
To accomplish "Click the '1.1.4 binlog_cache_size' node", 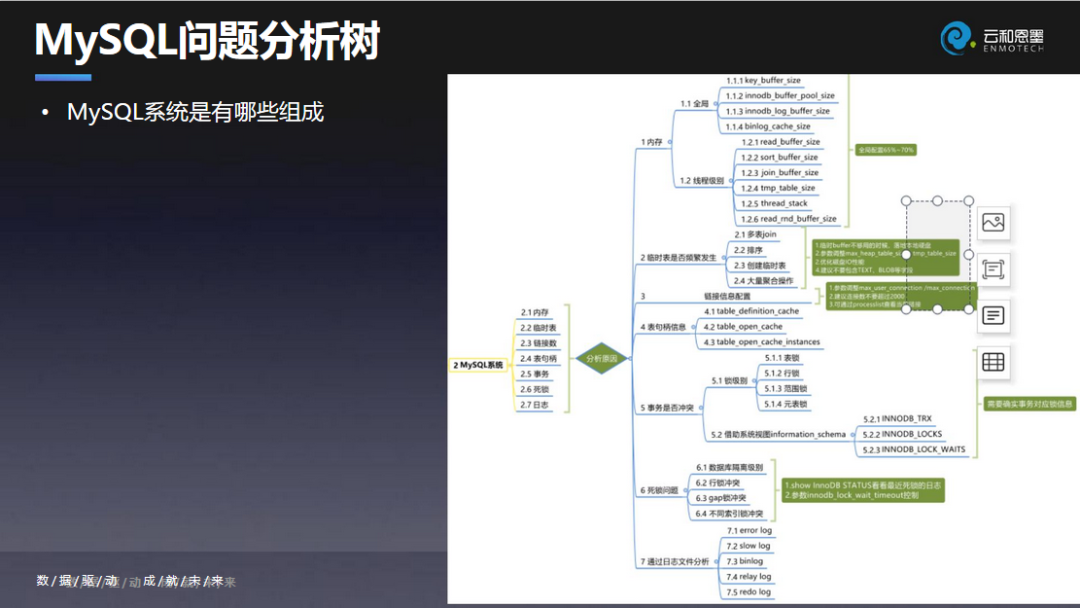I will click(x=768, y=127).
